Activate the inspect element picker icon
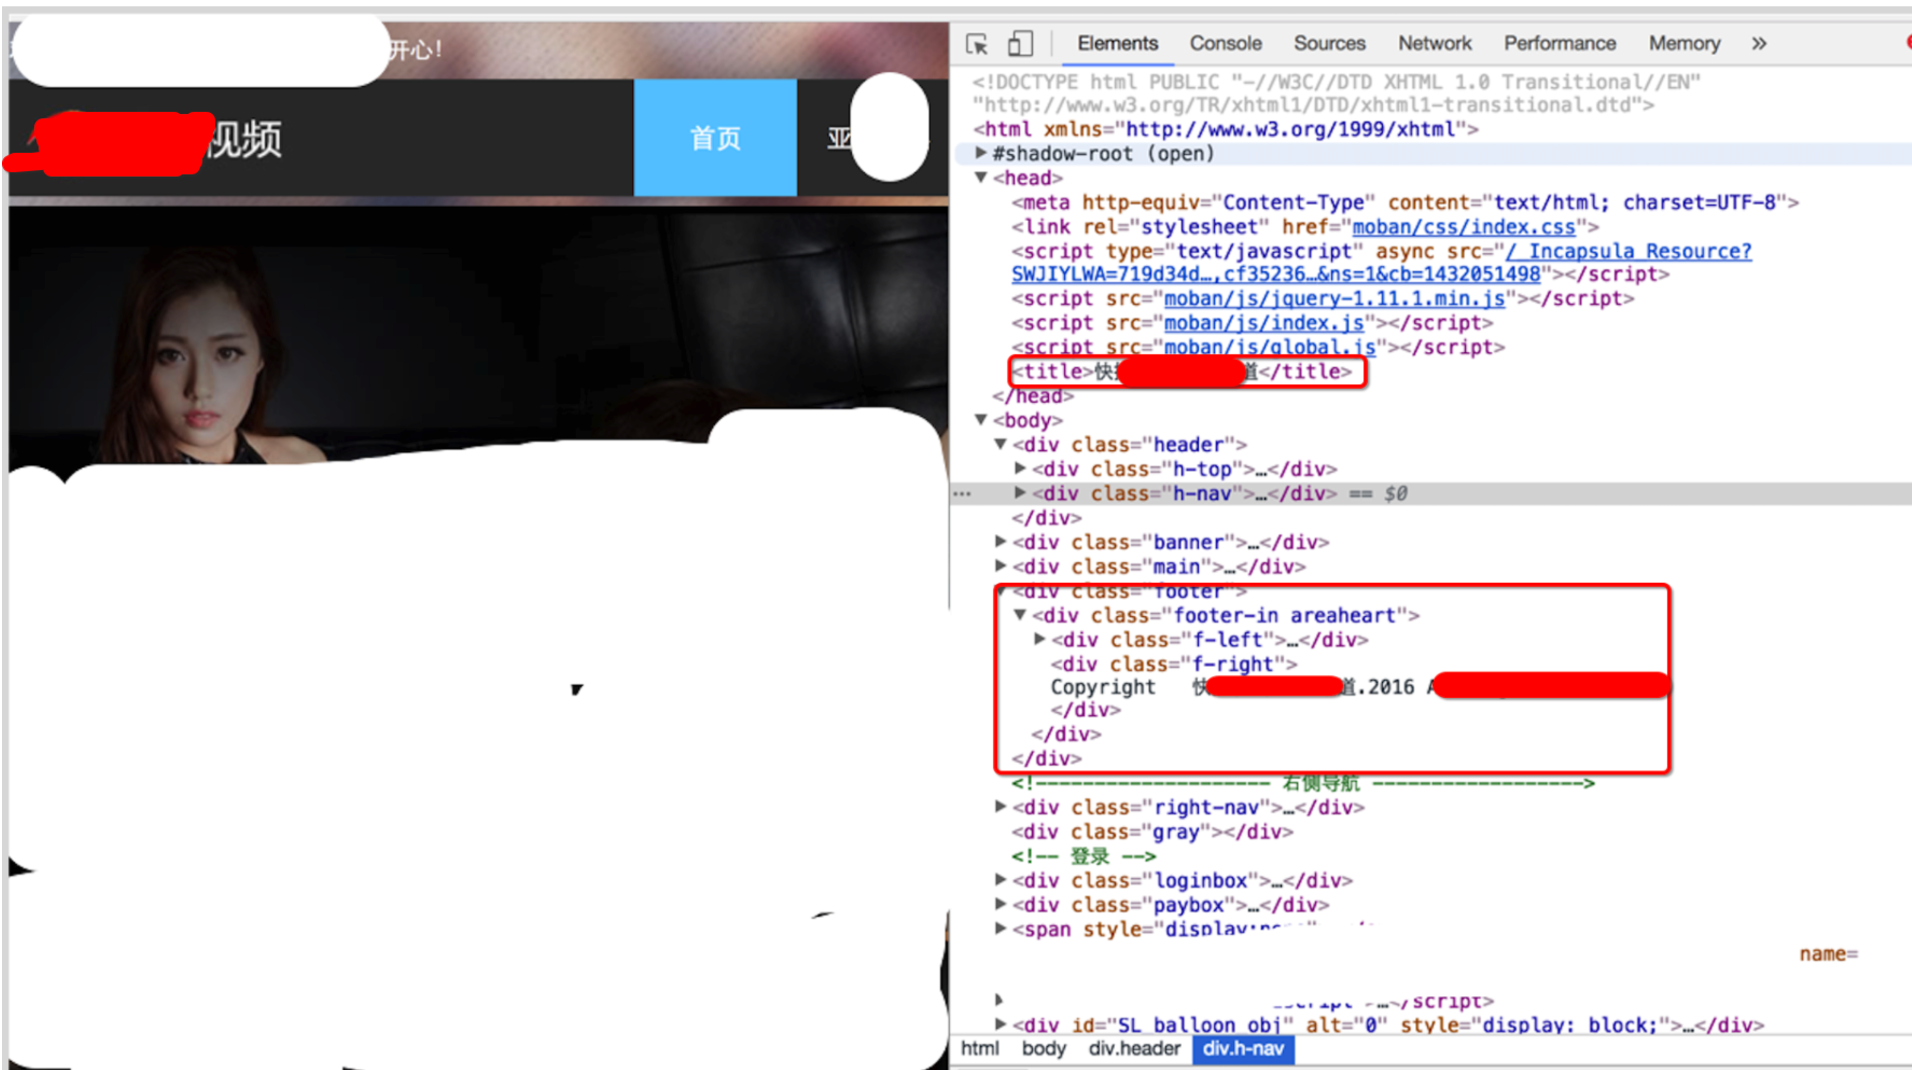The width and height of the screenshot is (1912, 1070). [x=977, y=44]
